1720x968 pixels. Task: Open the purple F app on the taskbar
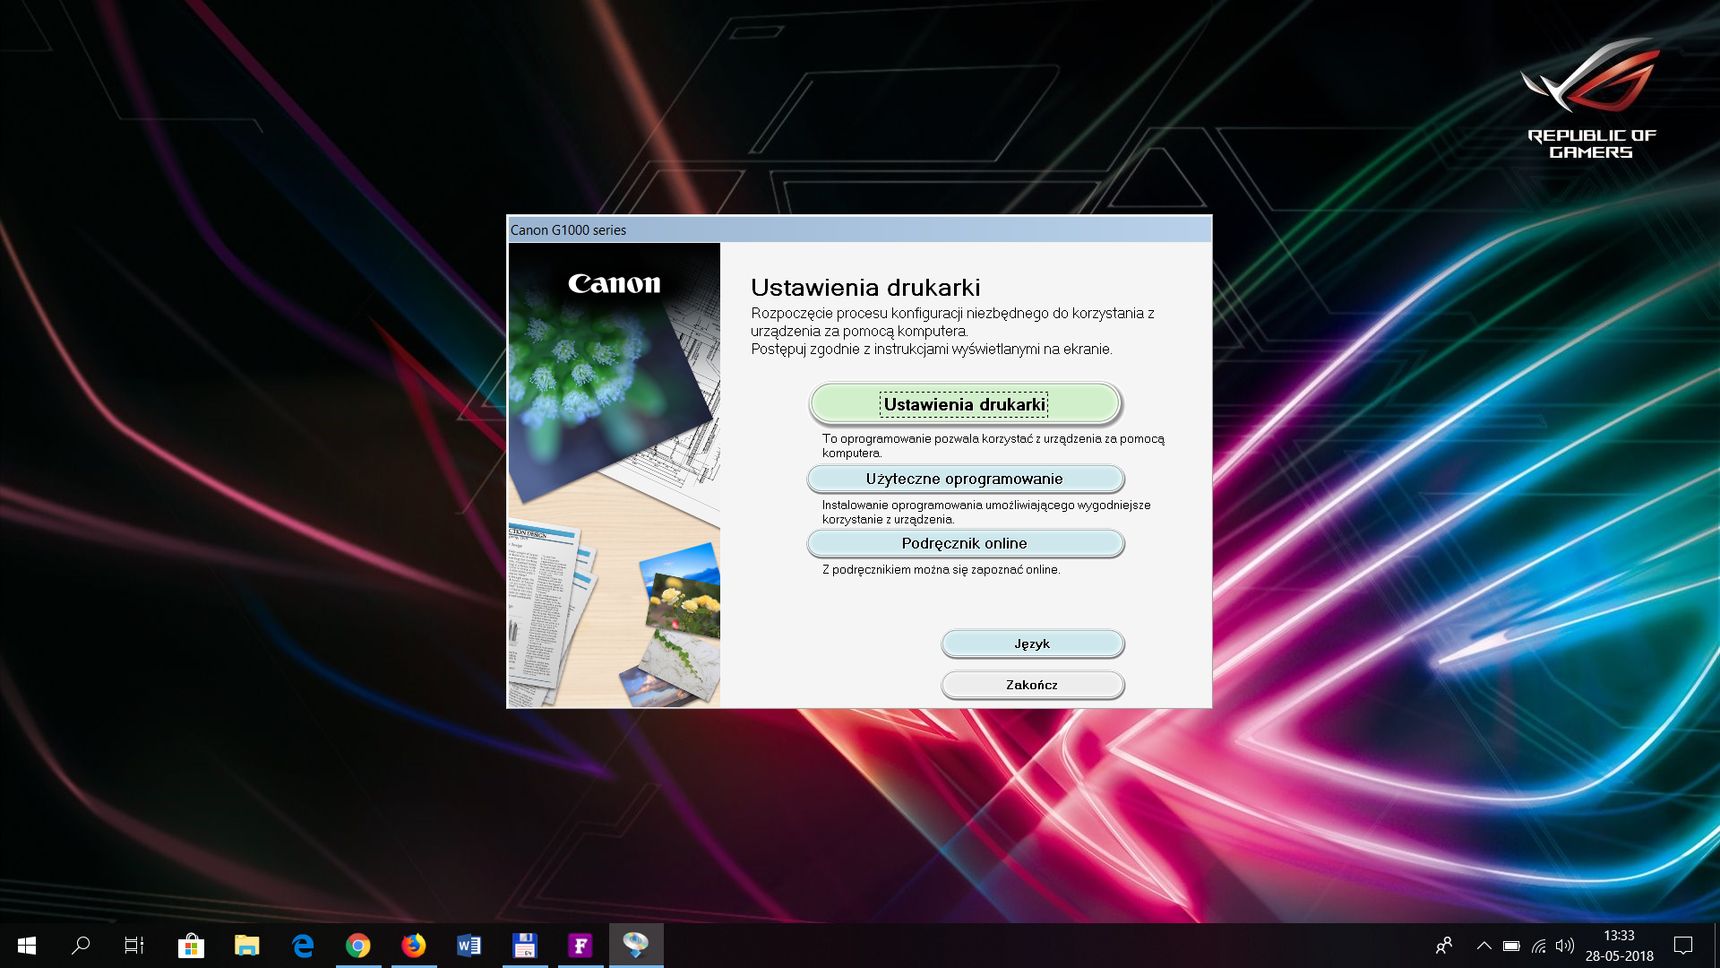pyautogui.click(x=580, y=945)
